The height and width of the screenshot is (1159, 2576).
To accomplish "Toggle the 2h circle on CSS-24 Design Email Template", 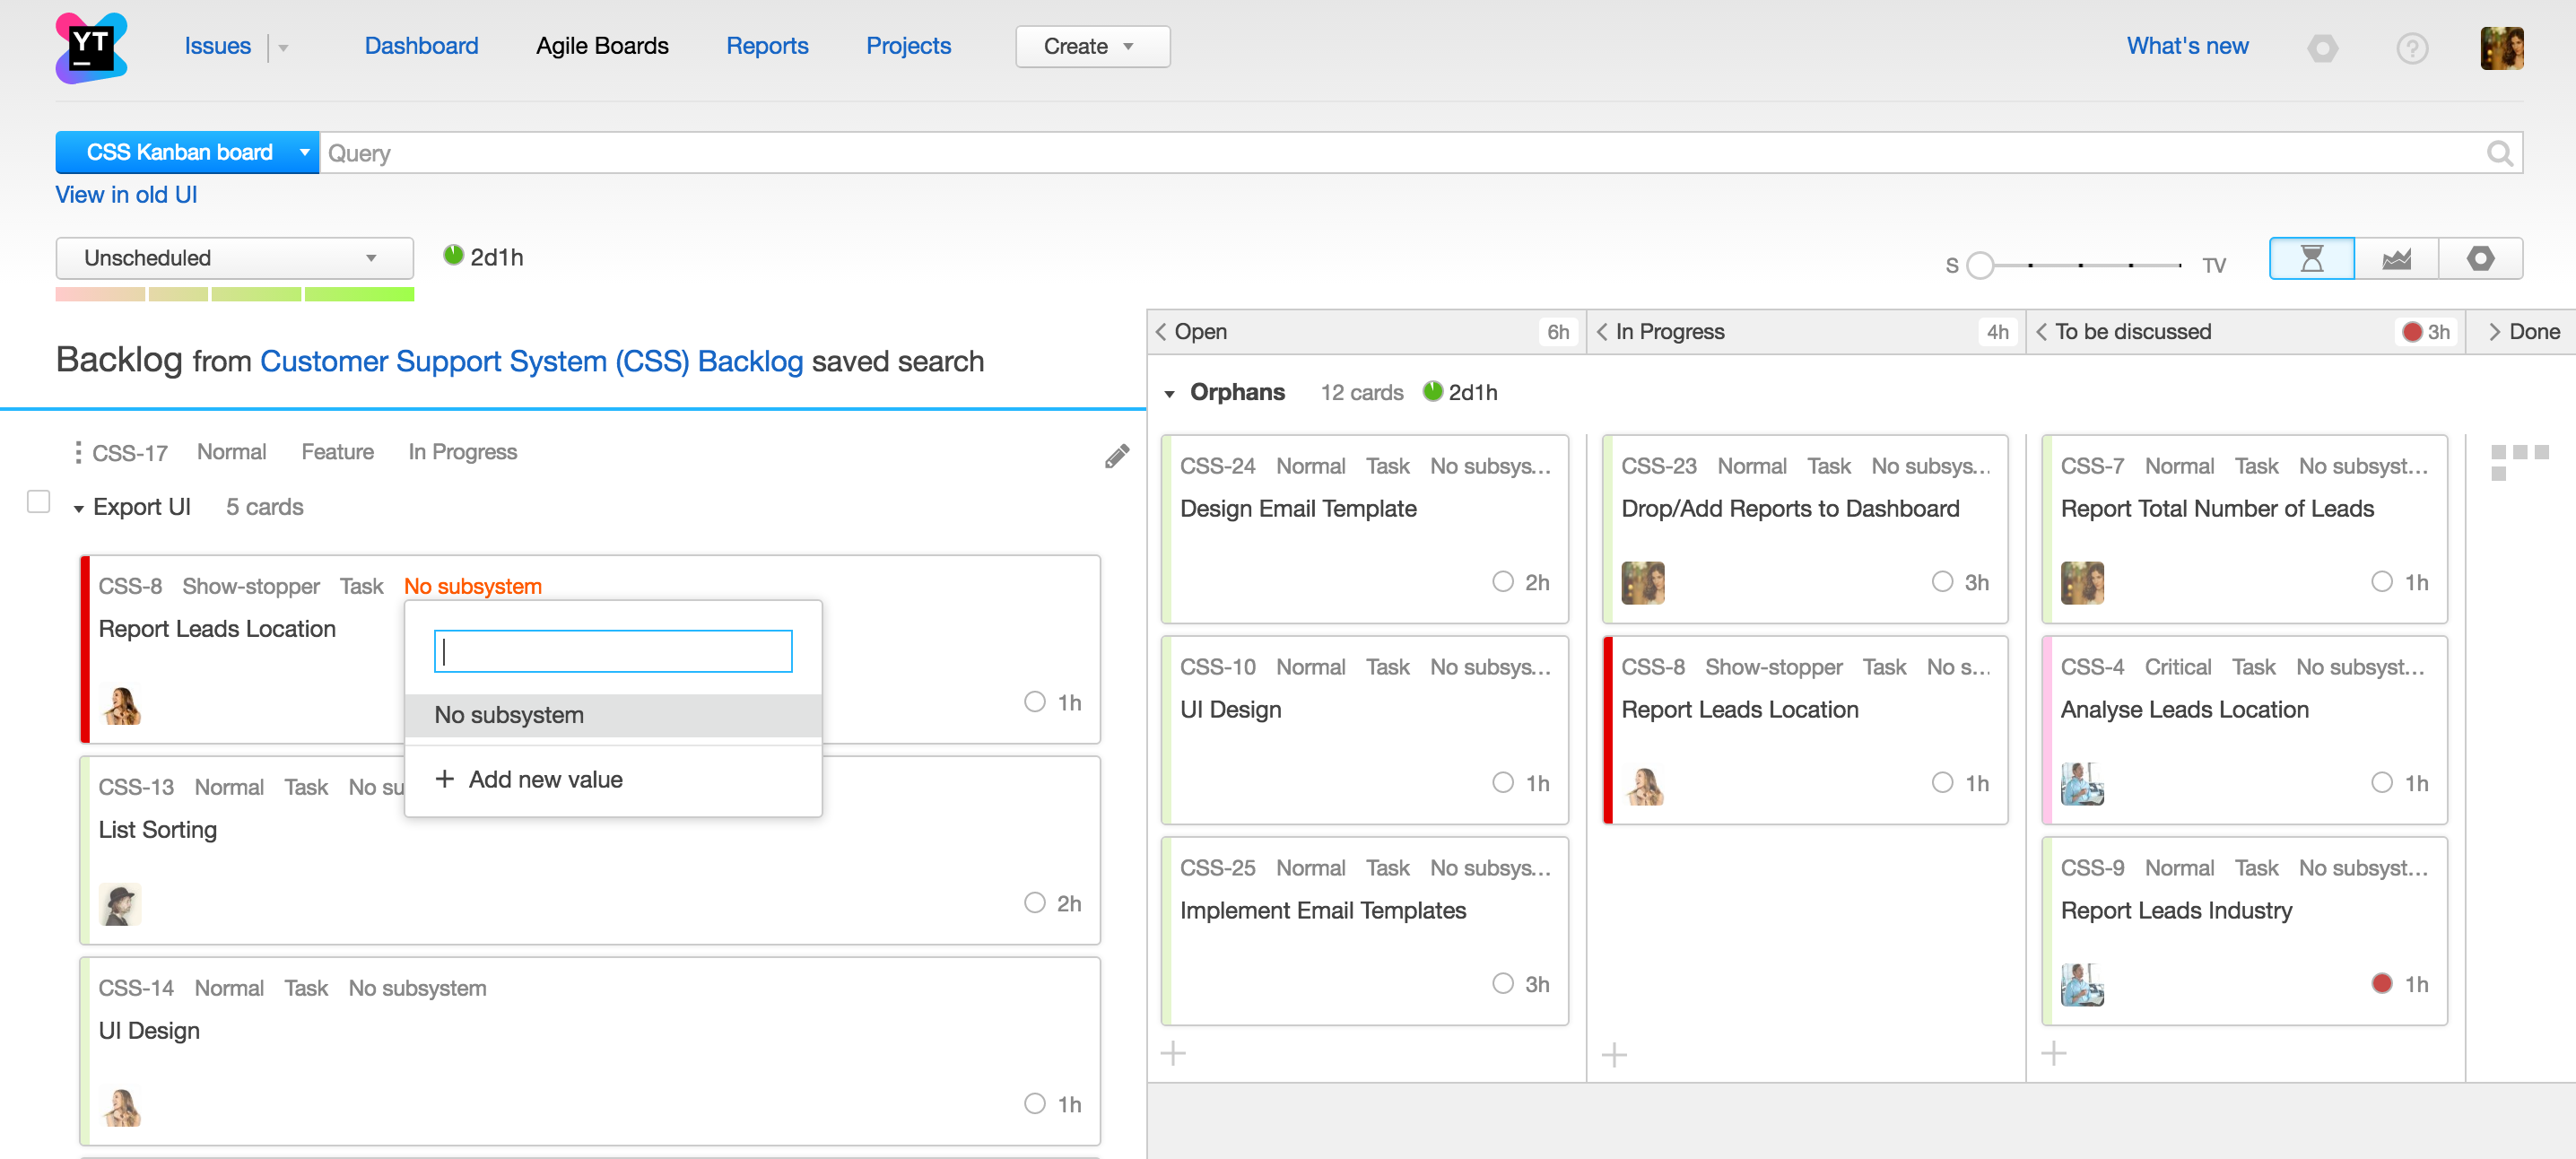I will pos(1503,581).
